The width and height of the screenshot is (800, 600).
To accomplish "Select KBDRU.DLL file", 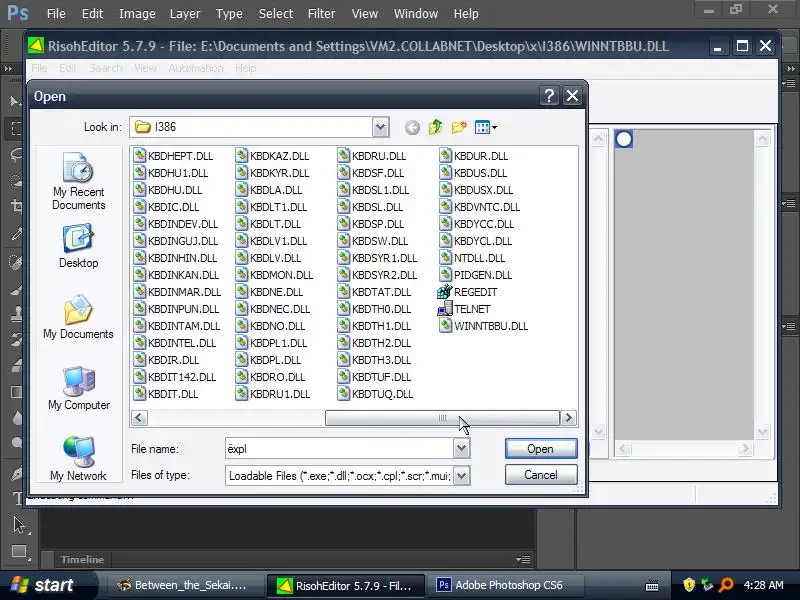I will [371, 156].
